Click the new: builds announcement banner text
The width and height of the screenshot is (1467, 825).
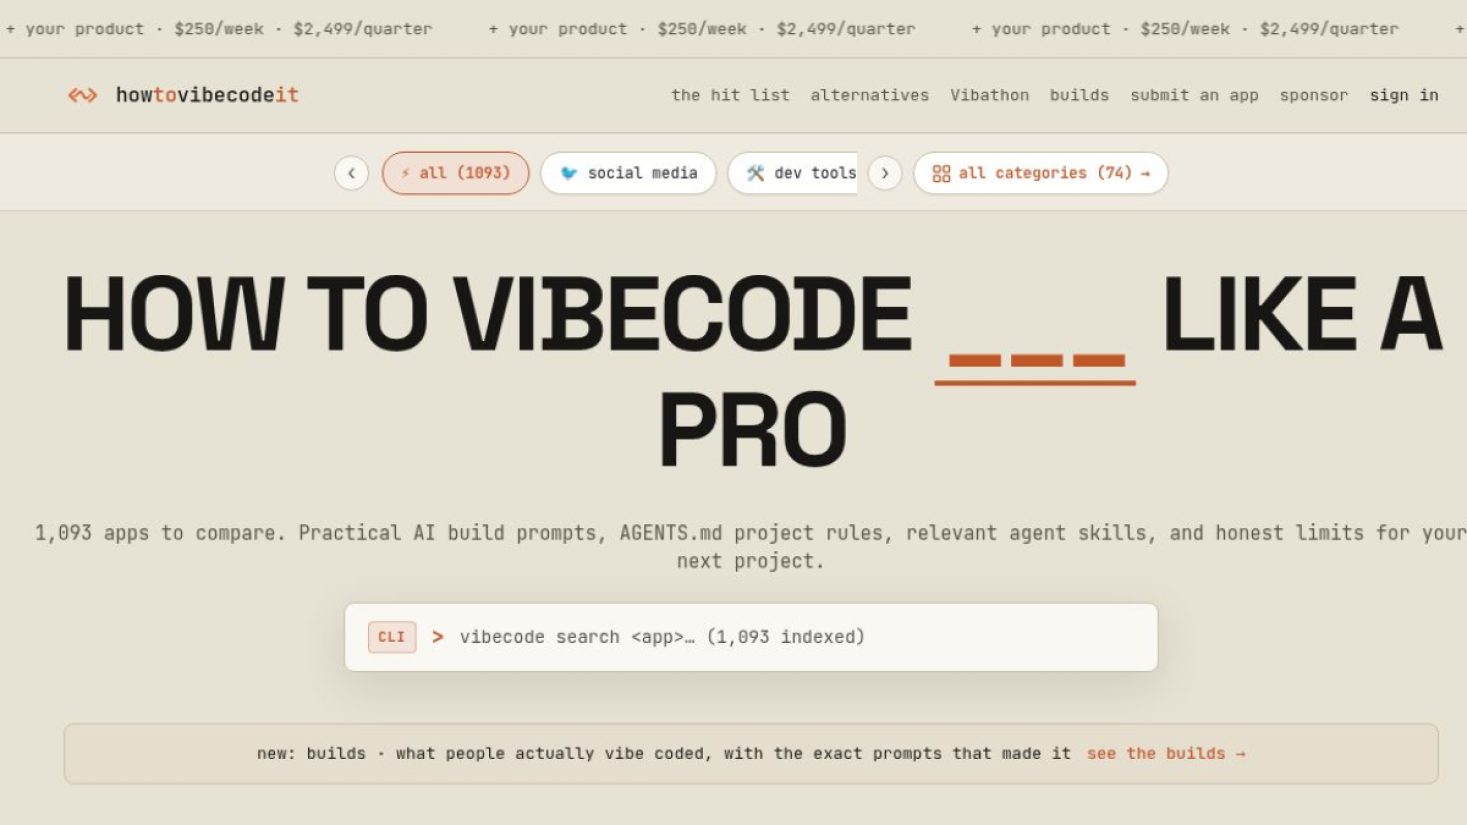663,753
